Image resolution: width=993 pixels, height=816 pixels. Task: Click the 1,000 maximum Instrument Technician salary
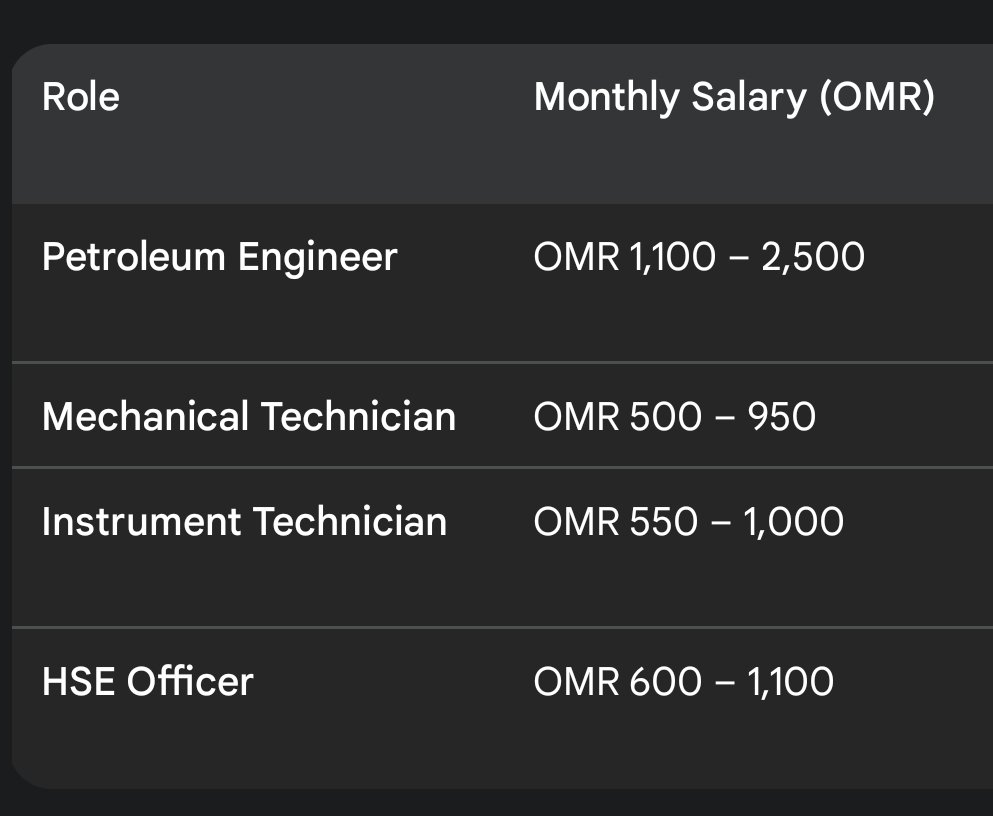pos(793,521)
